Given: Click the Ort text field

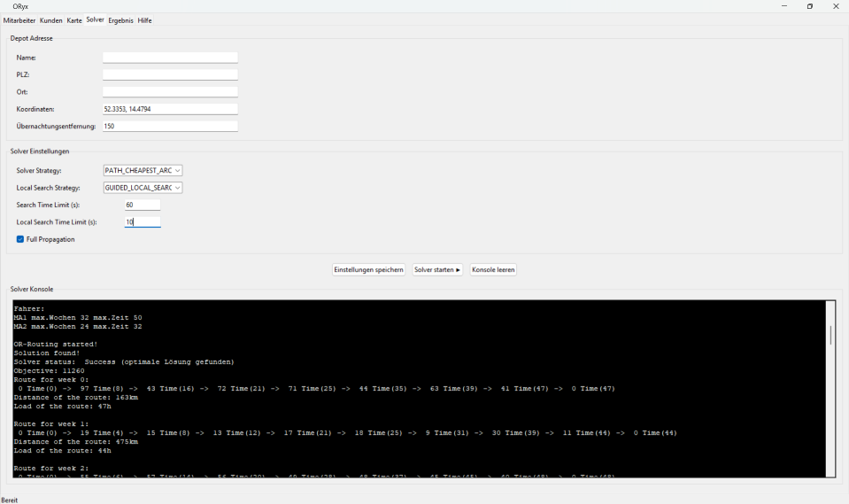Looking at the screenshot, I should (x=170, y=92).
